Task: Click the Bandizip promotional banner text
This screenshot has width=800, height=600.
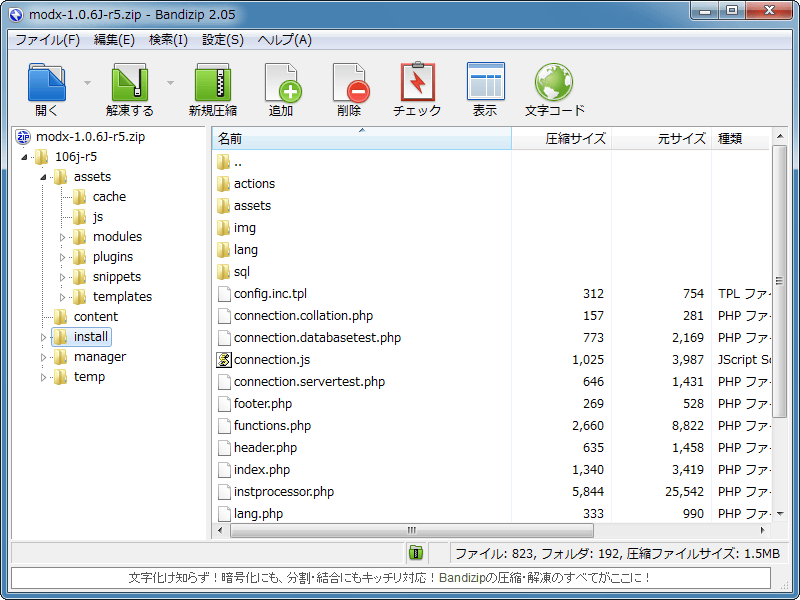Action: 390,578
